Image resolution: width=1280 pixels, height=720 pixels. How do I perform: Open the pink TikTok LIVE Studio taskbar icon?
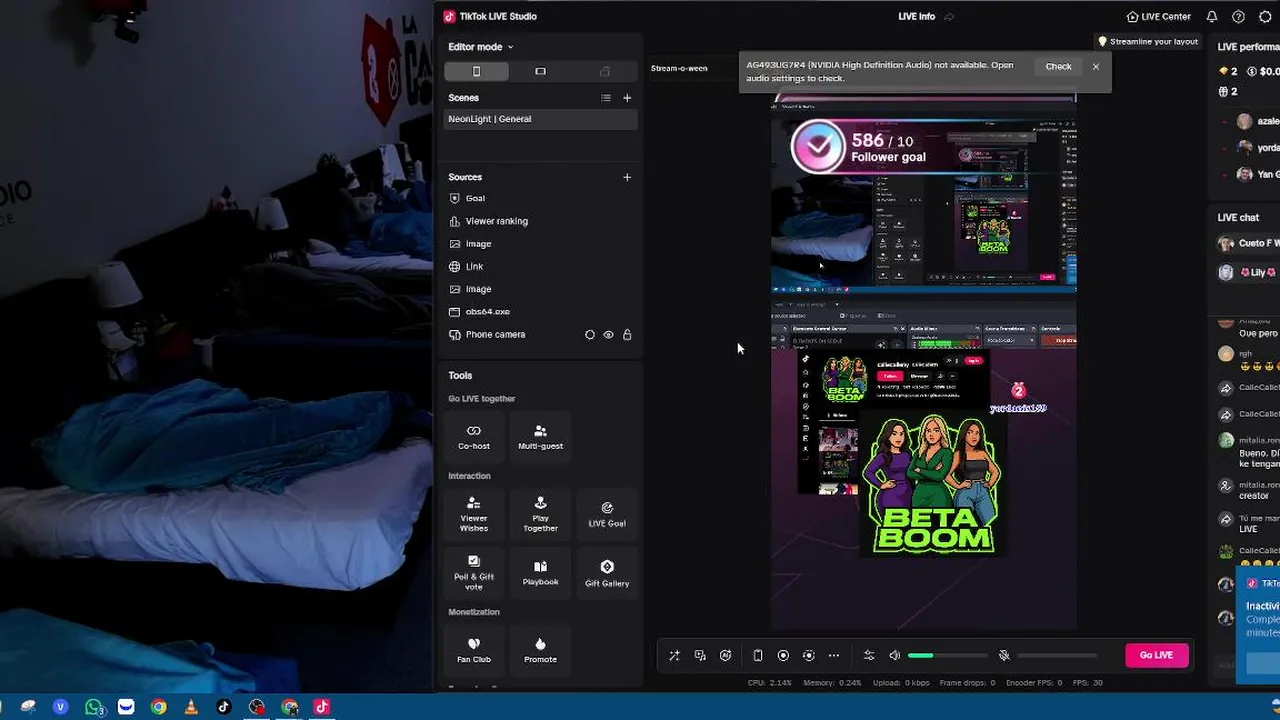click(321, 707)
